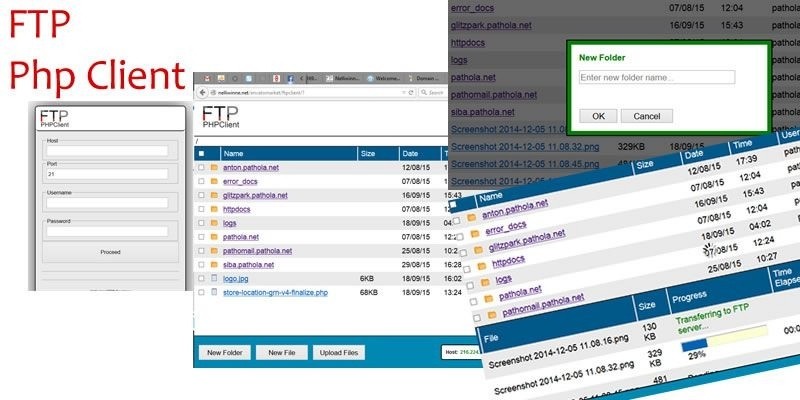The image size is (800, 400).
Task: Click folder icon next to anton.pathola.net in middle list
Action: [x=213, y=168]
